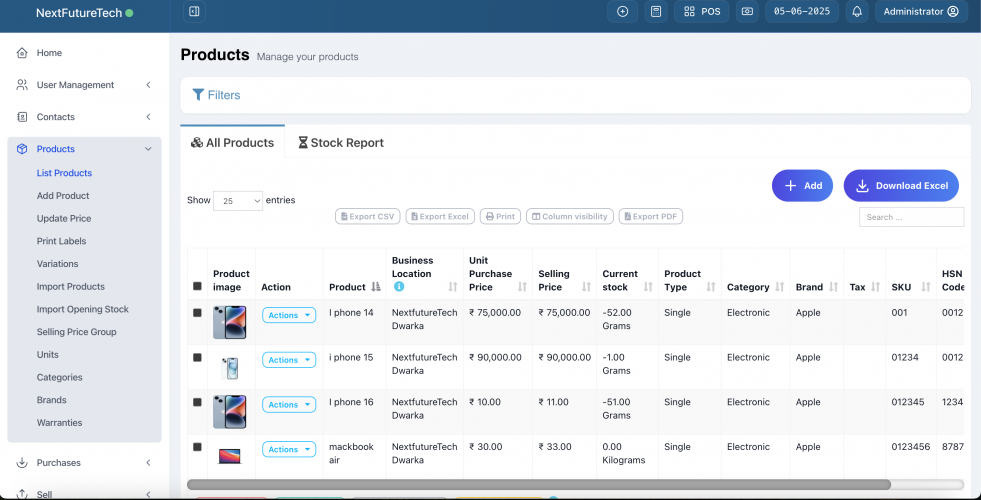Open Selling Price Group link
Image resolution: width=981 pixels, height=500 pixels.
(76, 332)
